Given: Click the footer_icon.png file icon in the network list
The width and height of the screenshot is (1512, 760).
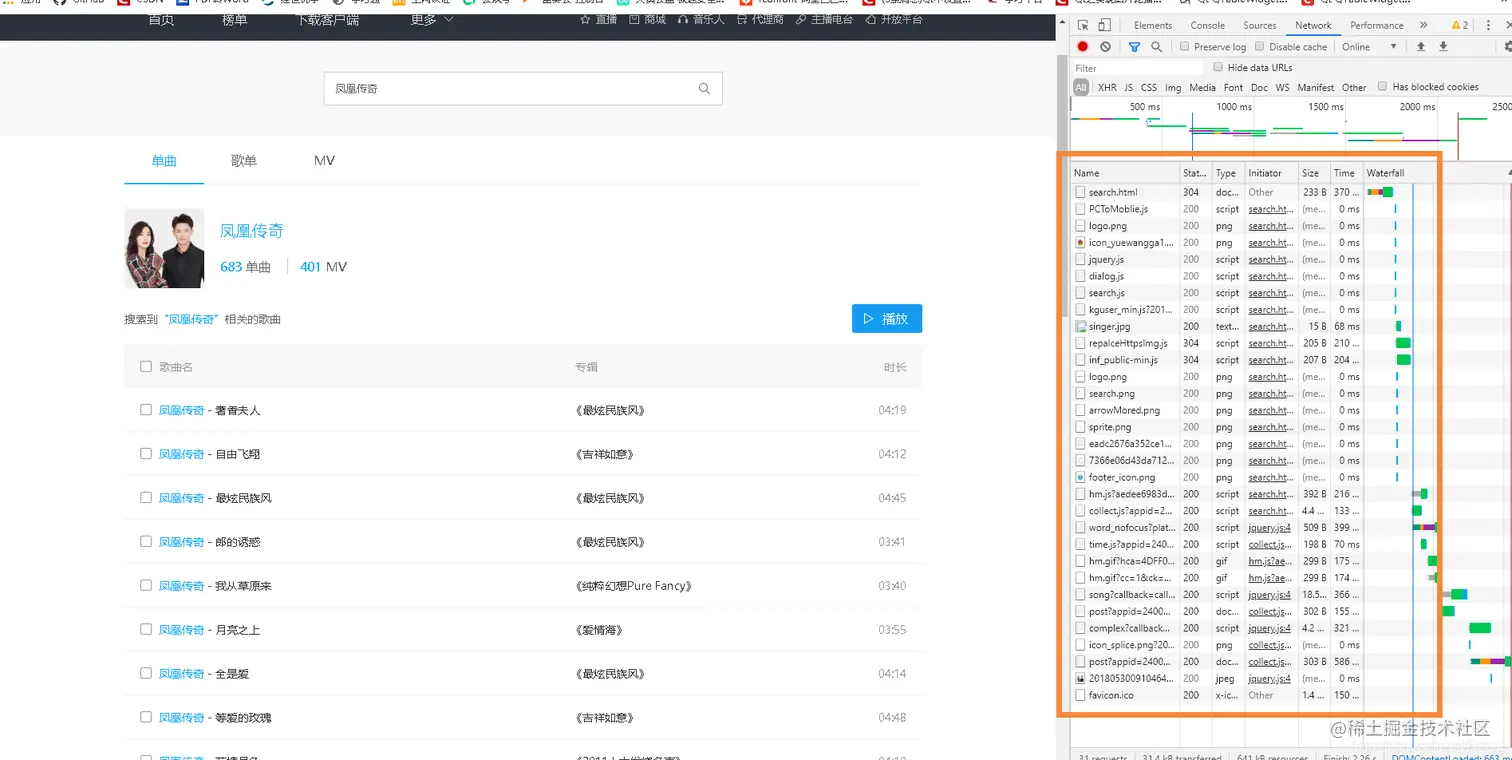Looking at the screenshot, I should tap(1080, 477).
